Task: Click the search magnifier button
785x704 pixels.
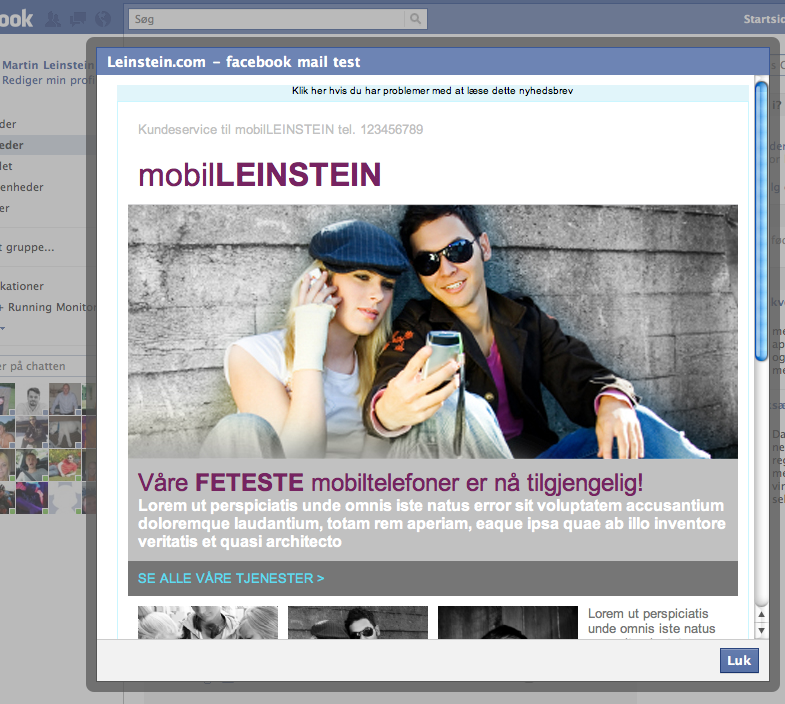Action: pos(415,19)
